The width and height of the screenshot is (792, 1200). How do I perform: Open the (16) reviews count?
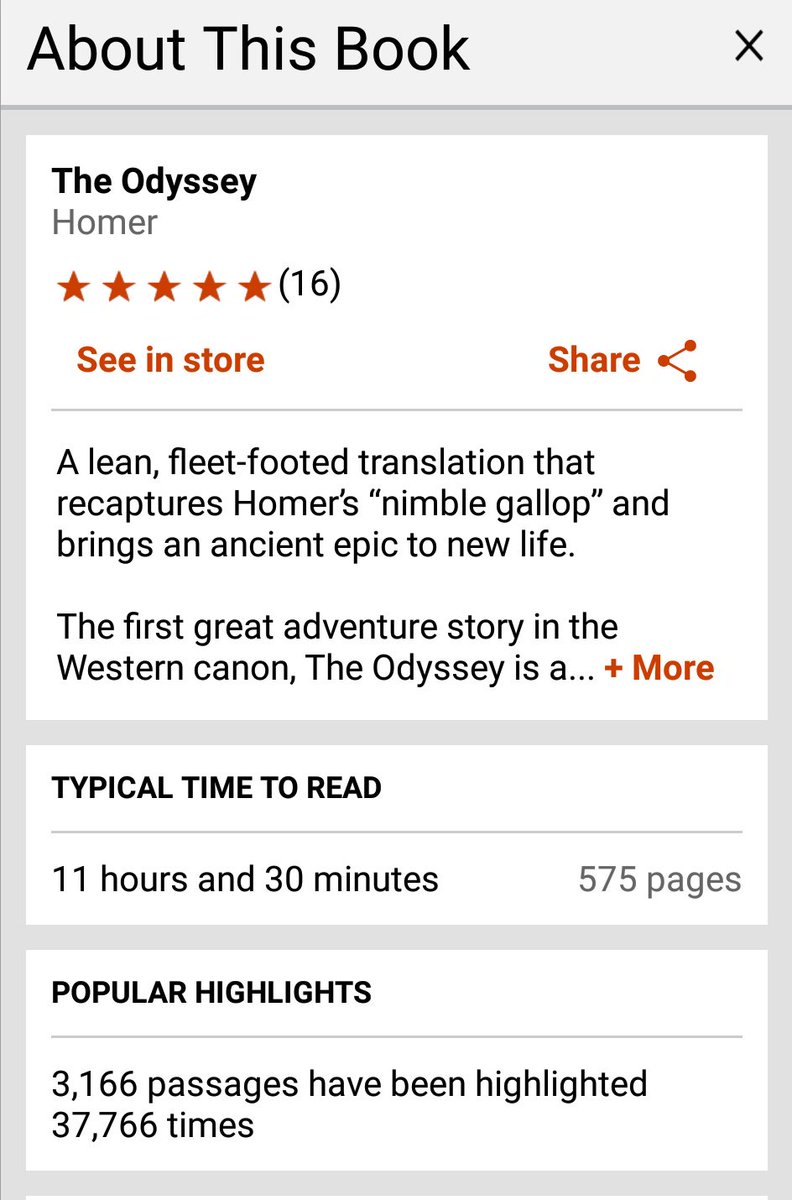point(310,286)
